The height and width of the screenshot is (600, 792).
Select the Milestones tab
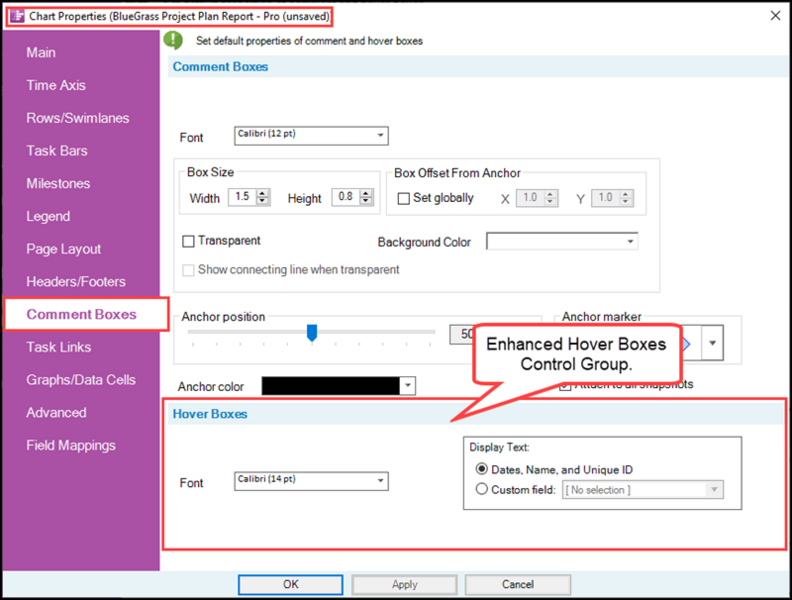(x=58, y=183)
